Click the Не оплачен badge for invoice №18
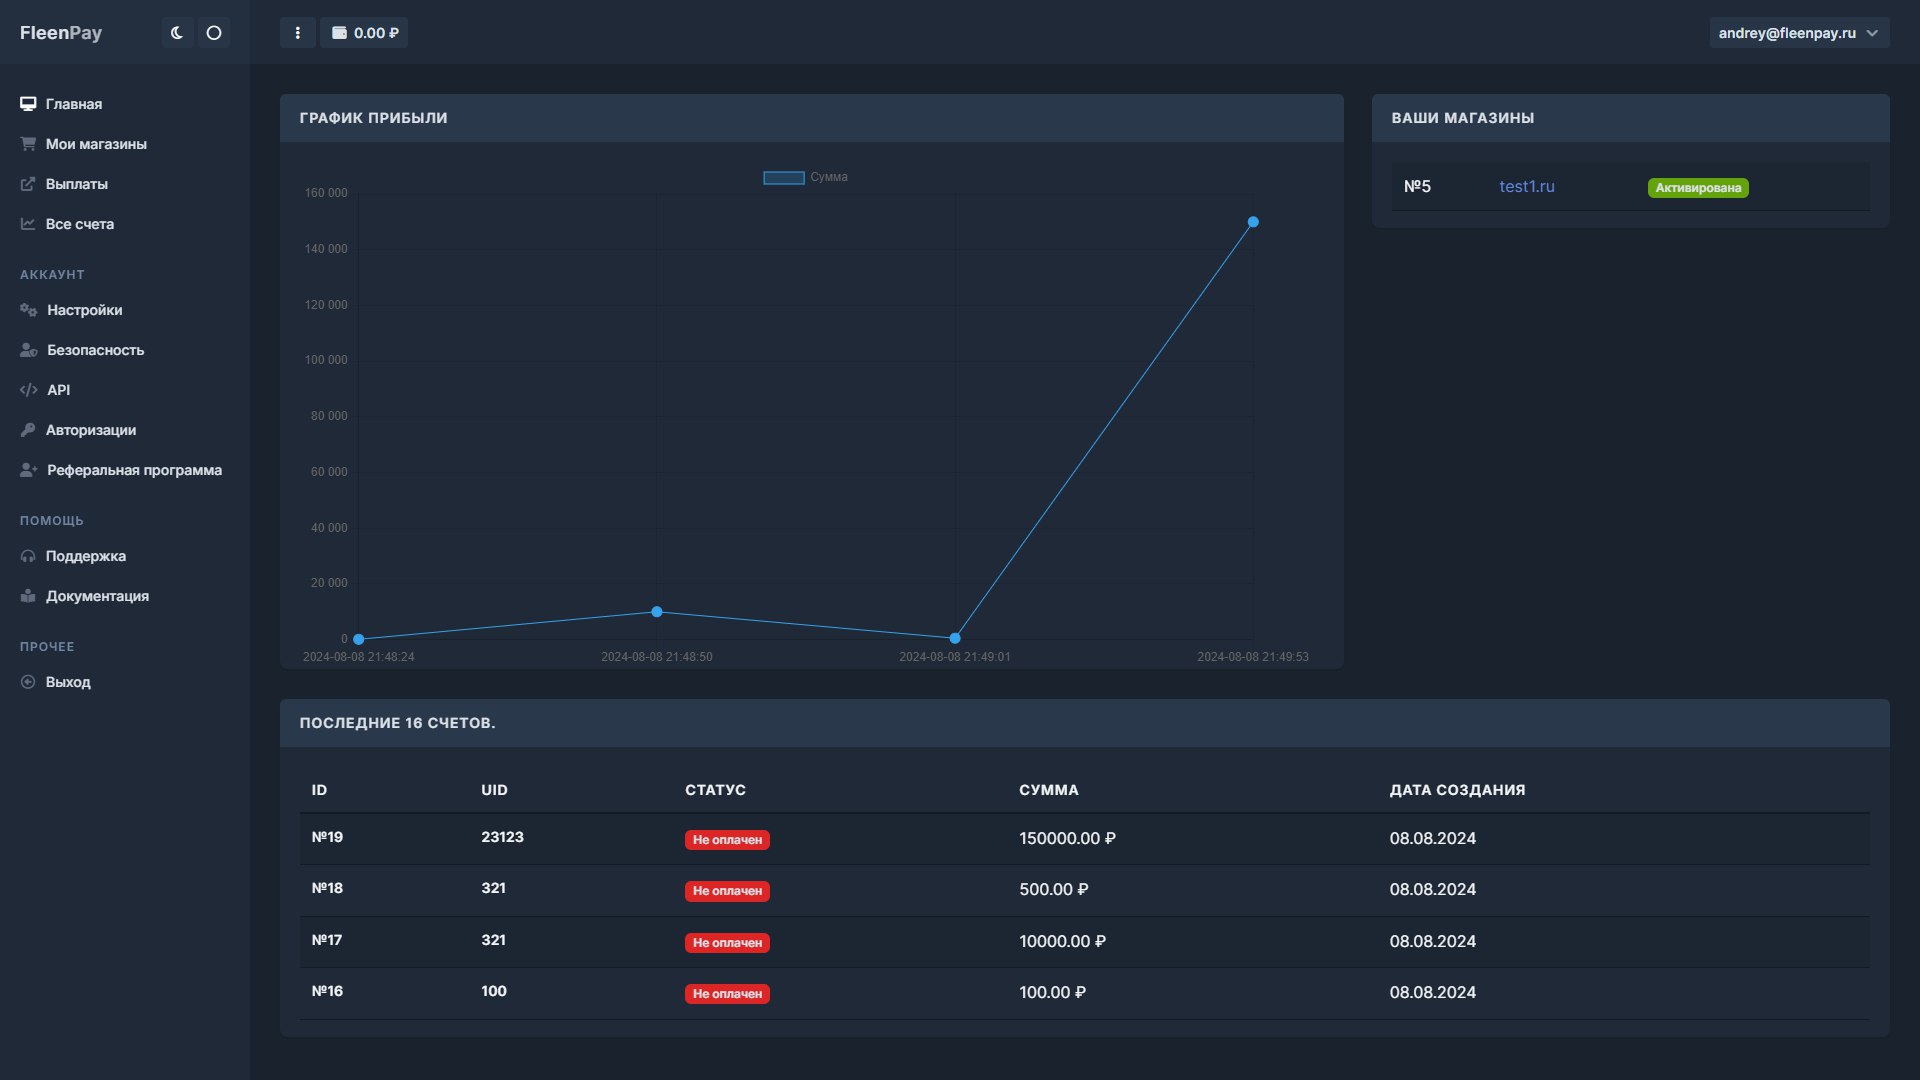1920x1080 pixels. coord(727,891)
